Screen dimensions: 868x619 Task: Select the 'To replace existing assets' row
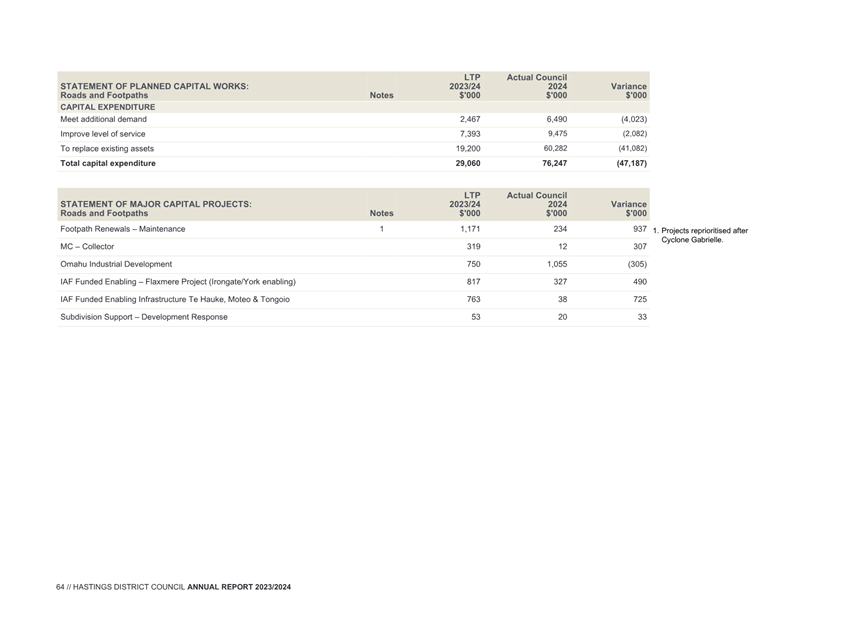(x=353, y=148)
